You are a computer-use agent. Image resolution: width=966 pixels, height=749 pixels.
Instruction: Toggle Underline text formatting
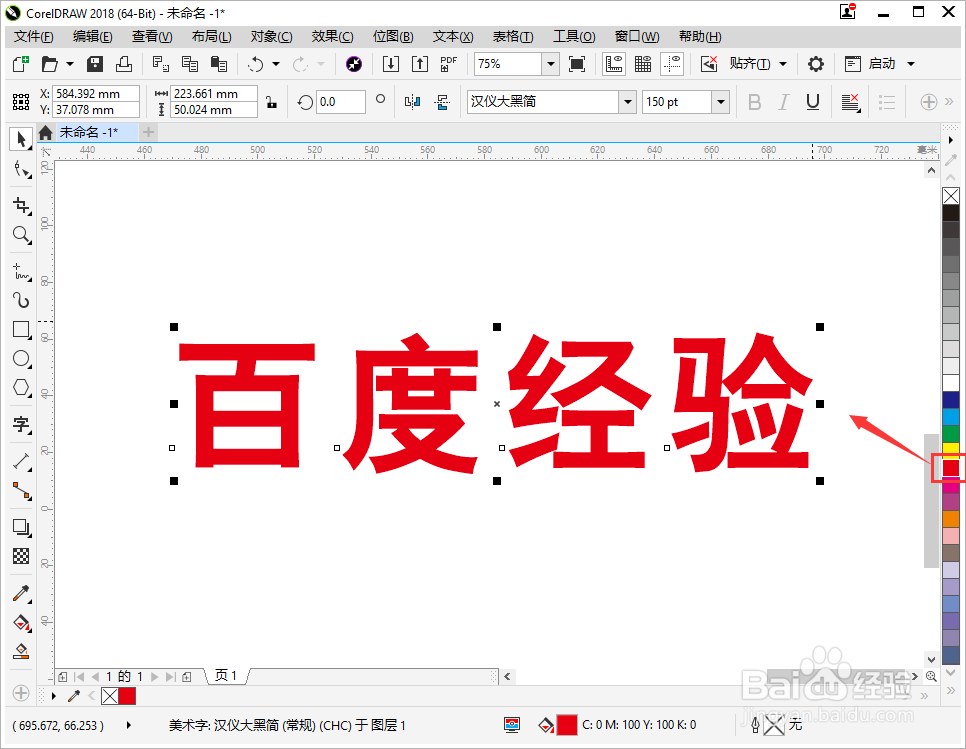tap(813, 102)
